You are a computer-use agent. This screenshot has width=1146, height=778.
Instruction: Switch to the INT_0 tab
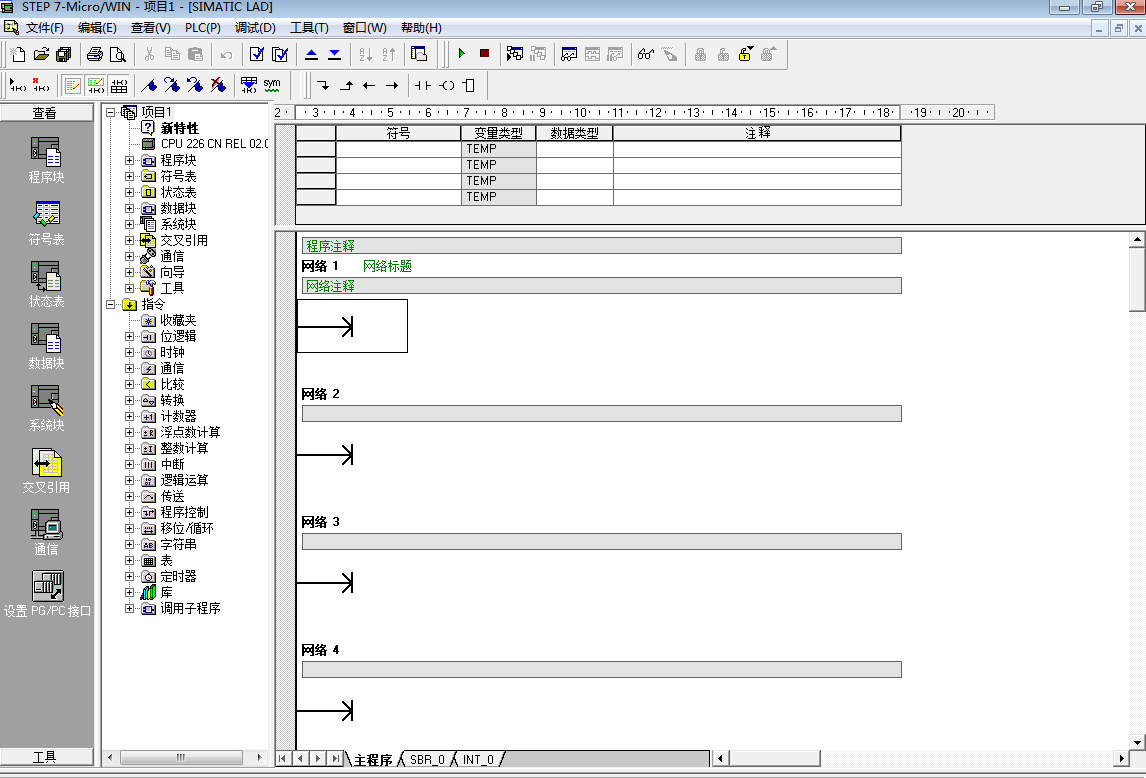[x=478, y=760]
